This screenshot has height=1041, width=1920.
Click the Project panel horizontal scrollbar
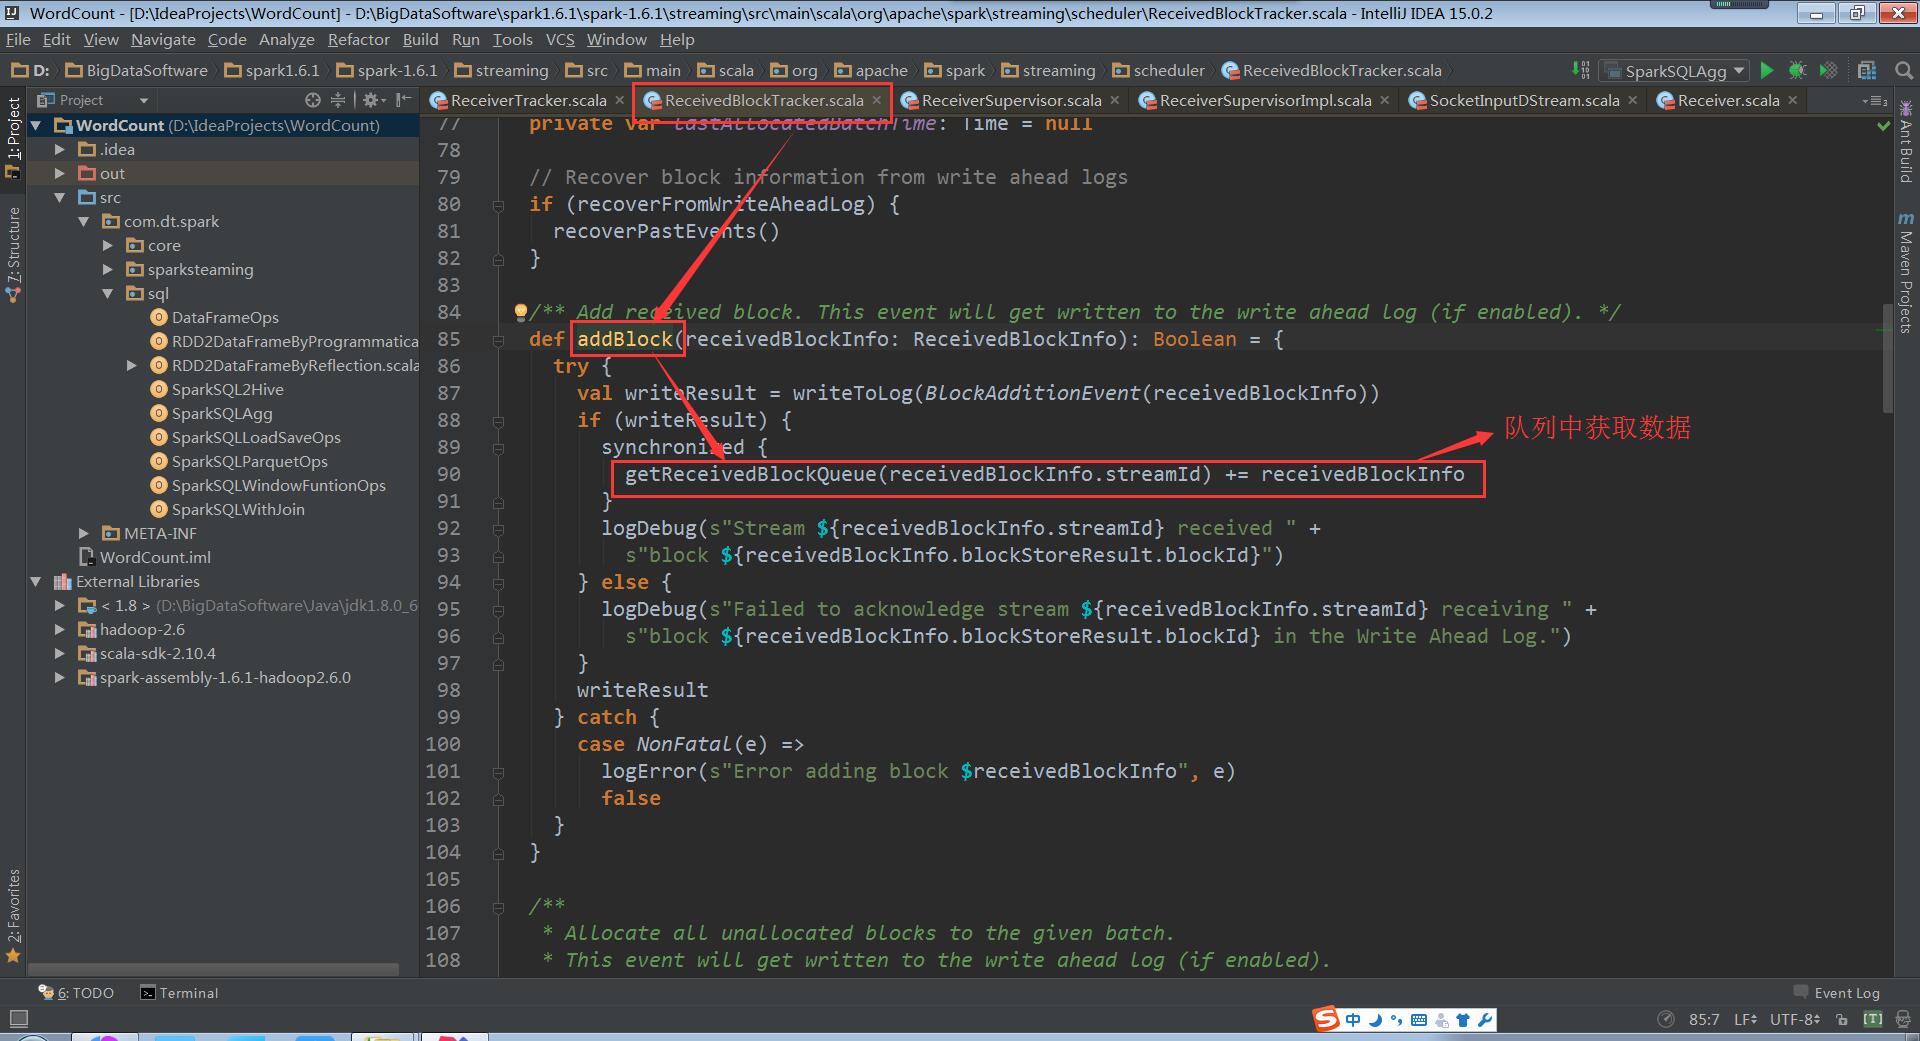(213, 969)
